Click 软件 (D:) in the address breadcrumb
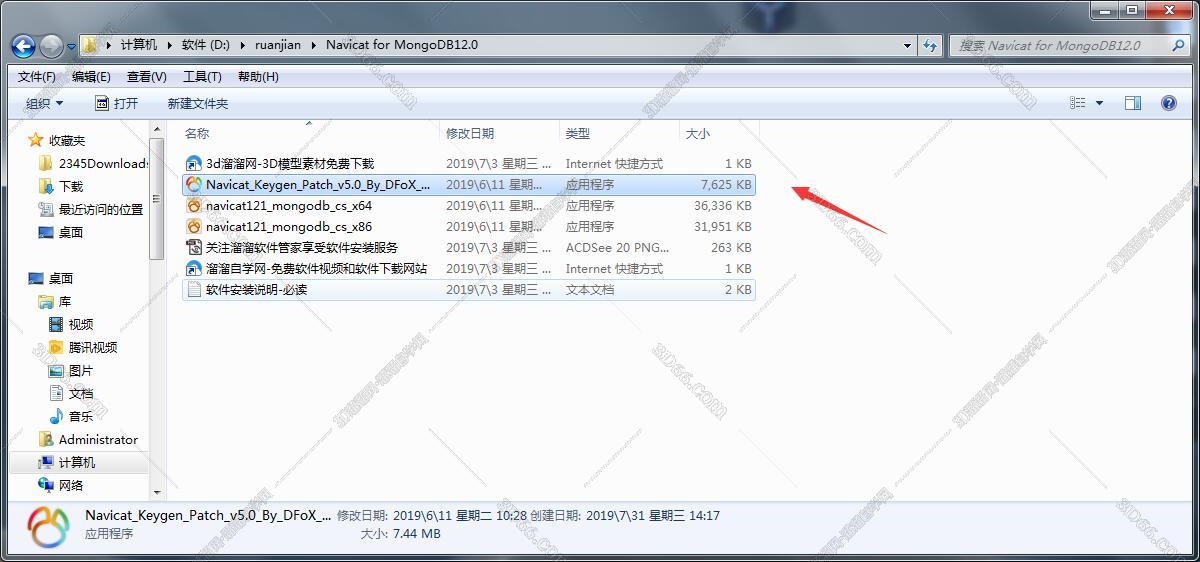This screenshot has width=1200, height=562. pyautogui.click(x=207, y=45)
